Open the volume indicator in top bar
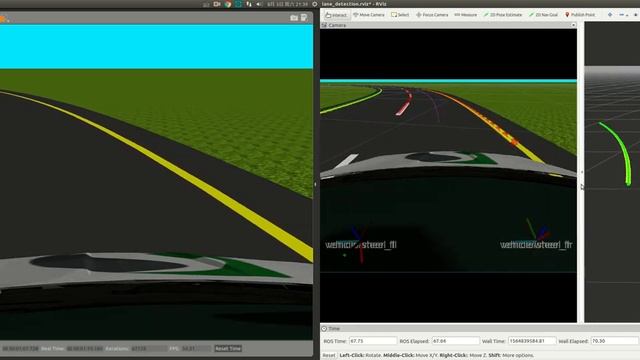This screenshot has width=640, height=360. (260, 4)
